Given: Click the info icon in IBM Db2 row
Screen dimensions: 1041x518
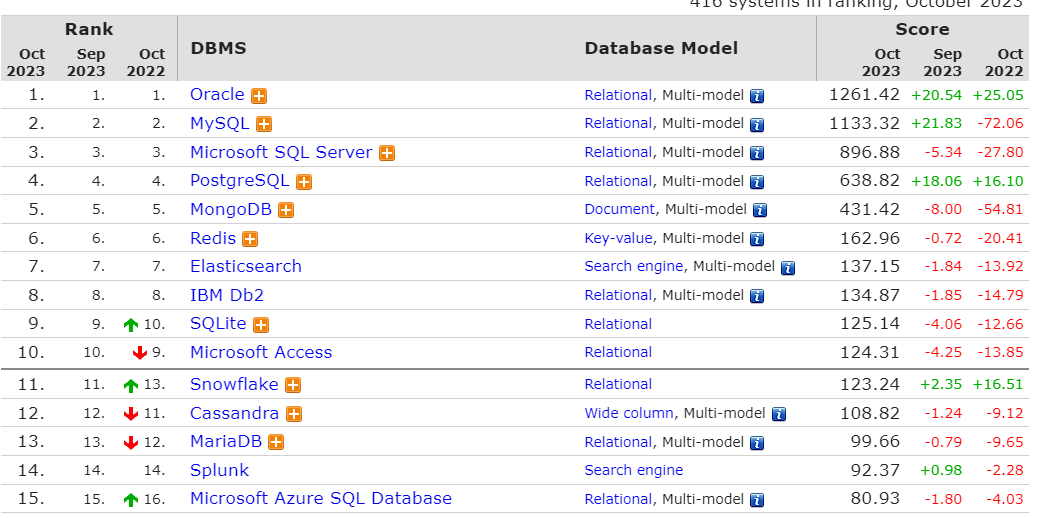Looking at the screenshot, I should (757, 296).
